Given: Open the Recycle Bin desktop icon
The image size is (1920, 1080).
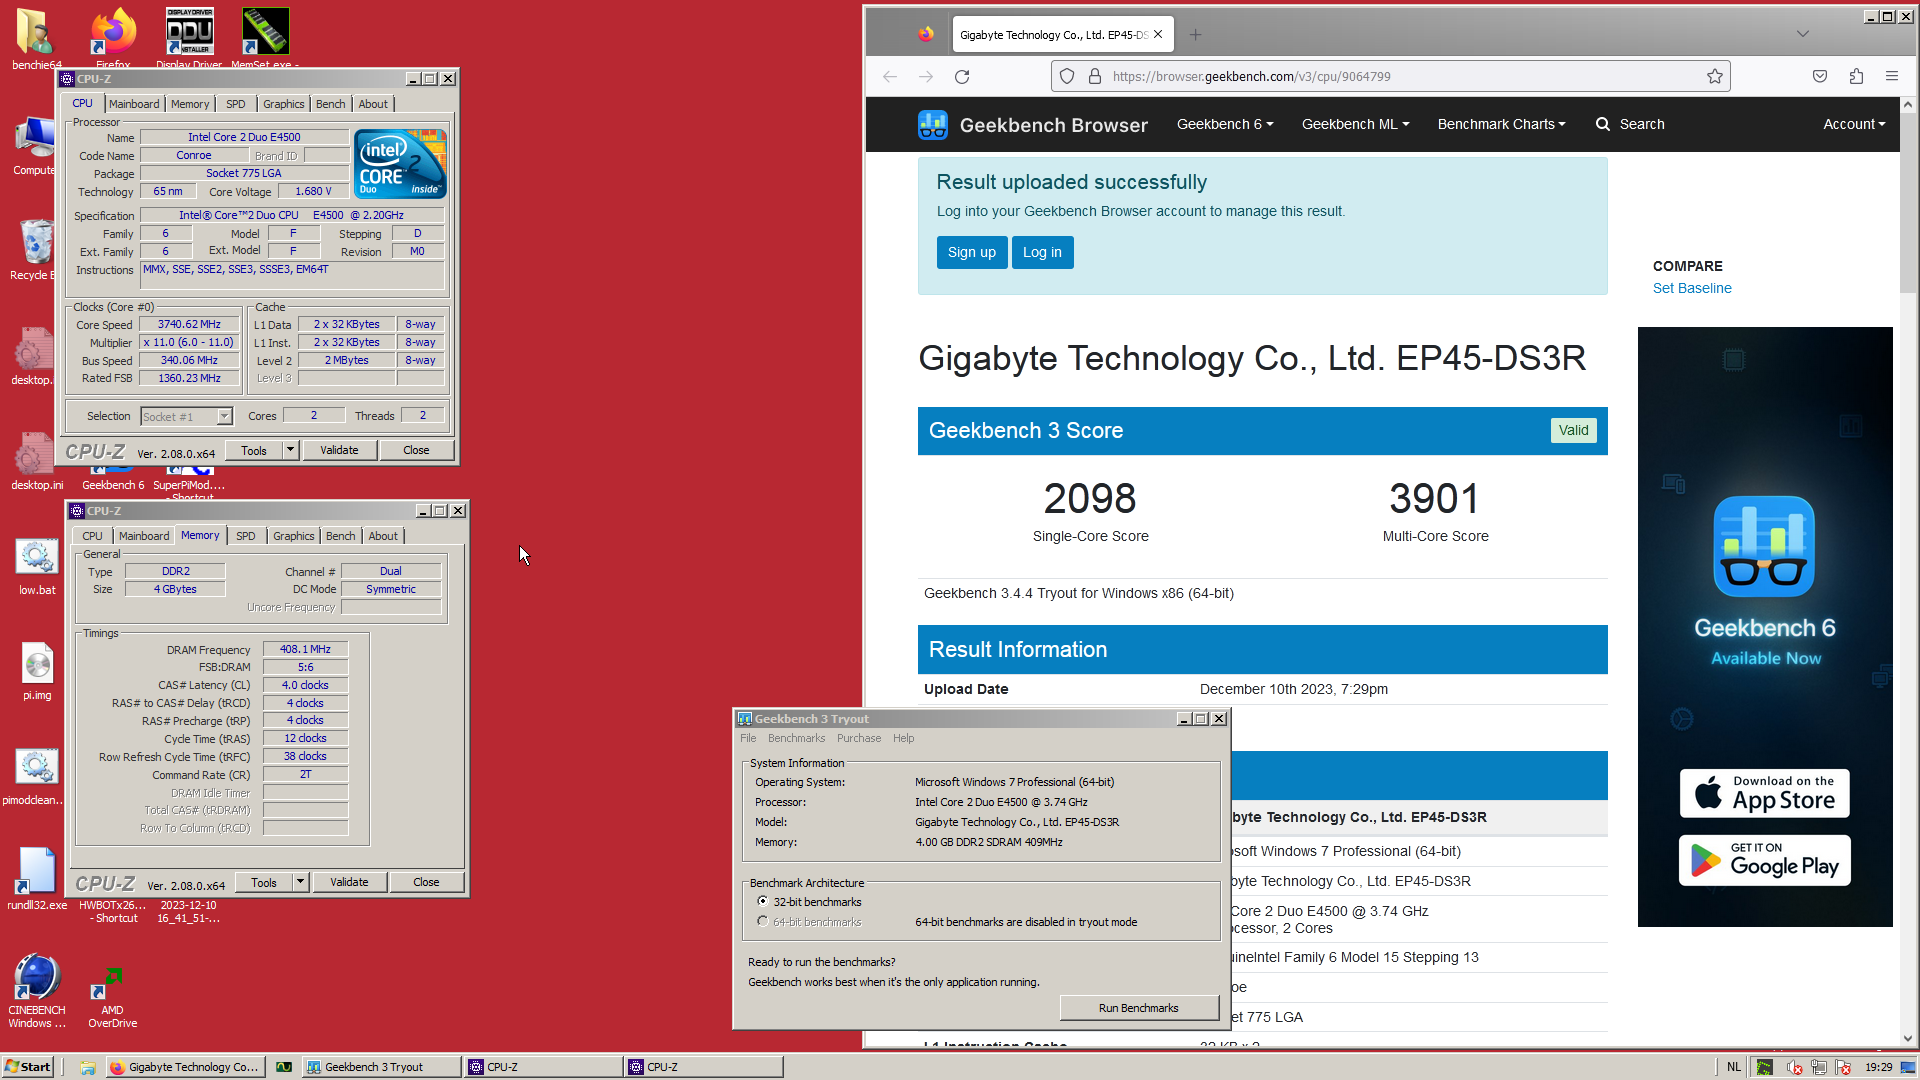Looking at the screenshot, I should click(34, 250).
